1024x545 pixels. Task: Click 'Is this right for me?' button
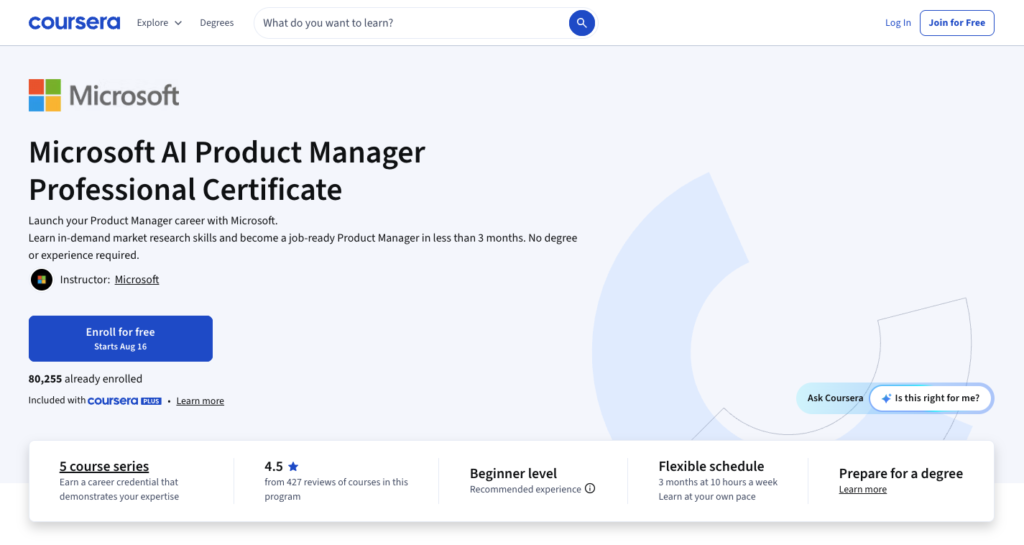[x=931, y=398]
